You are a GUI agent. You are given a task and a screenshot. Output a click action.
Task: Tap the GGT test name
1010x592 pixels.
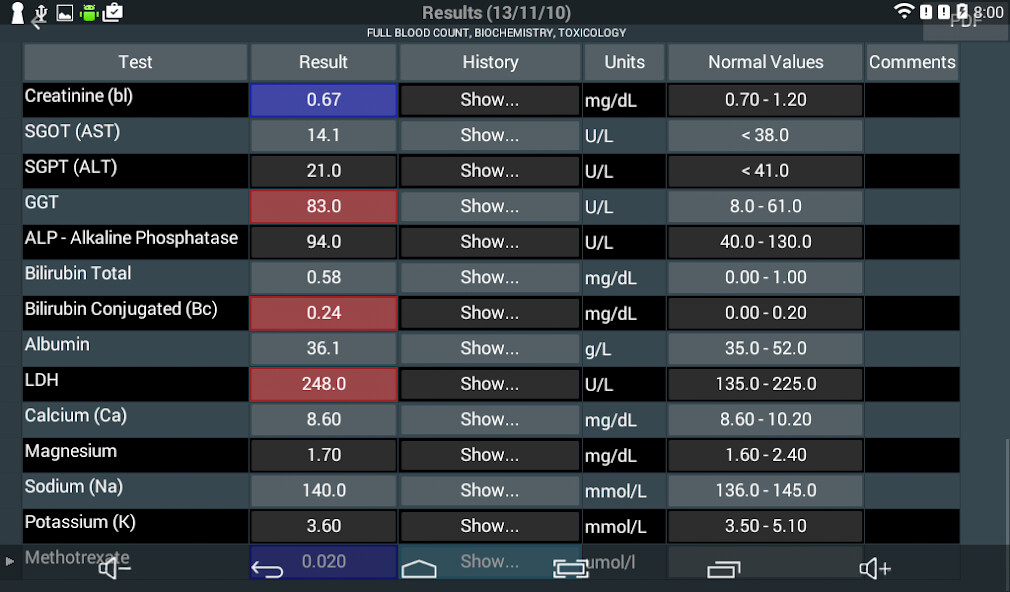tap(41, 202)
